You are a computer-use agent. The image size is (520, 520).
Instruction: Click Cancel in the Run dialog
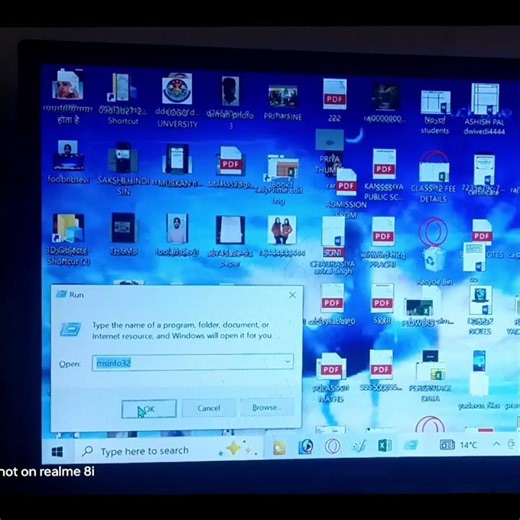[209, 408]
